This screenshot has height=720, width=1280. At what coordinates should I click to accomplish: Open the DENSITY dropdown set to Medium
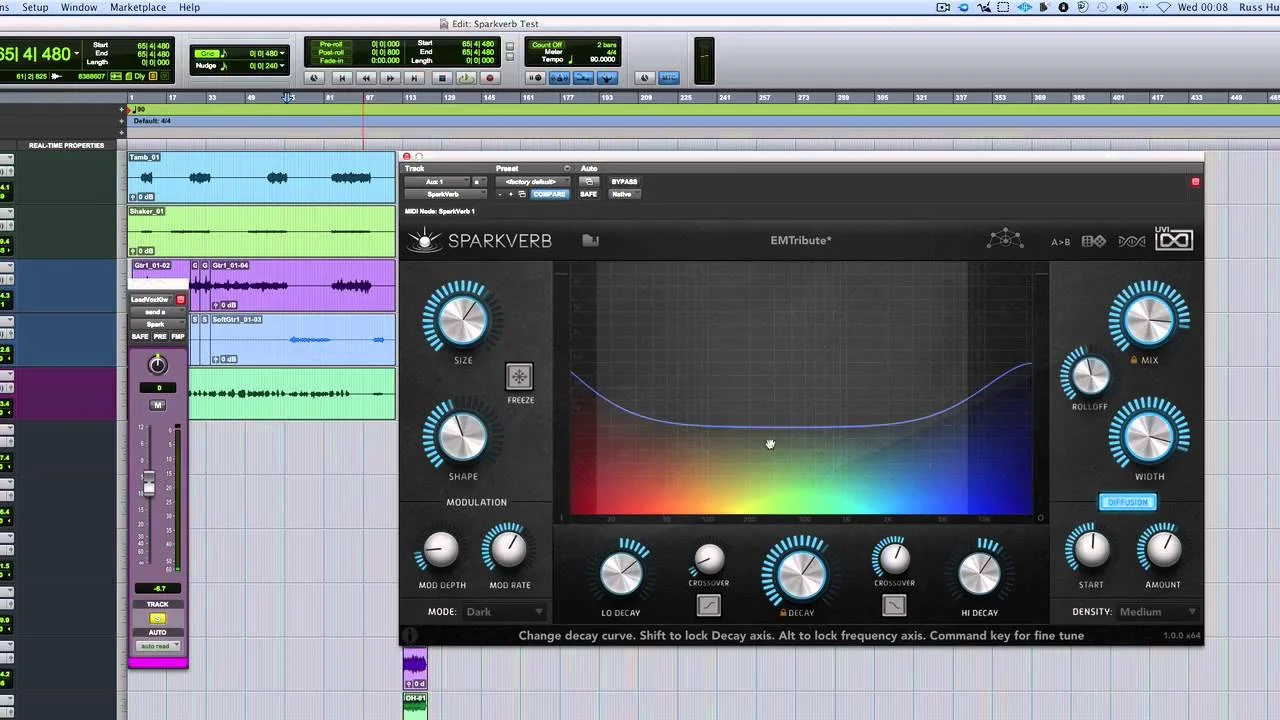pos(1158,612)
